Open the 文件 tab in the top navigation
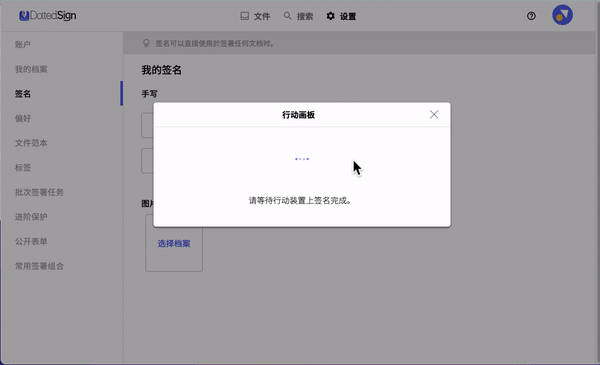600x365 pixels. [255, 16]
